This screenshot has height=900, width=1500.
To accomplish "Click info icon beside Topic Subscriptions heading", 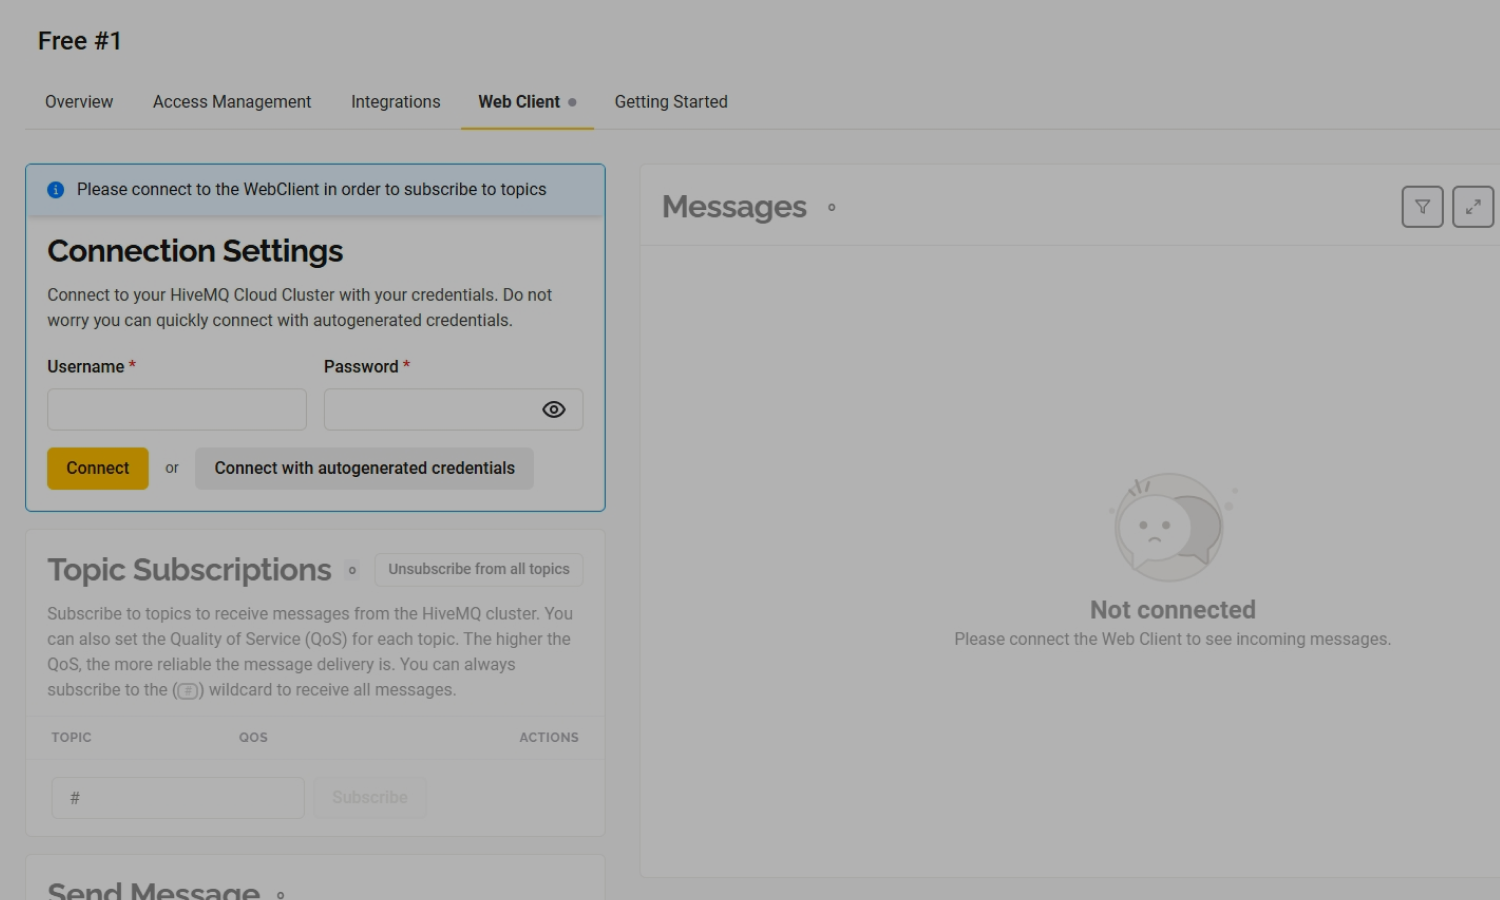I will point(352,570).
